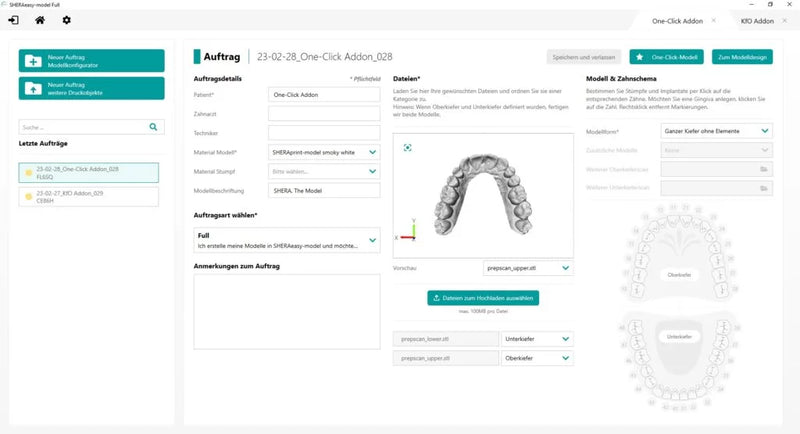This screenshot has width=800, height=434.
Task: Click folder-upload icon for weitere Druckobjekte
Action: click(33, 89)
